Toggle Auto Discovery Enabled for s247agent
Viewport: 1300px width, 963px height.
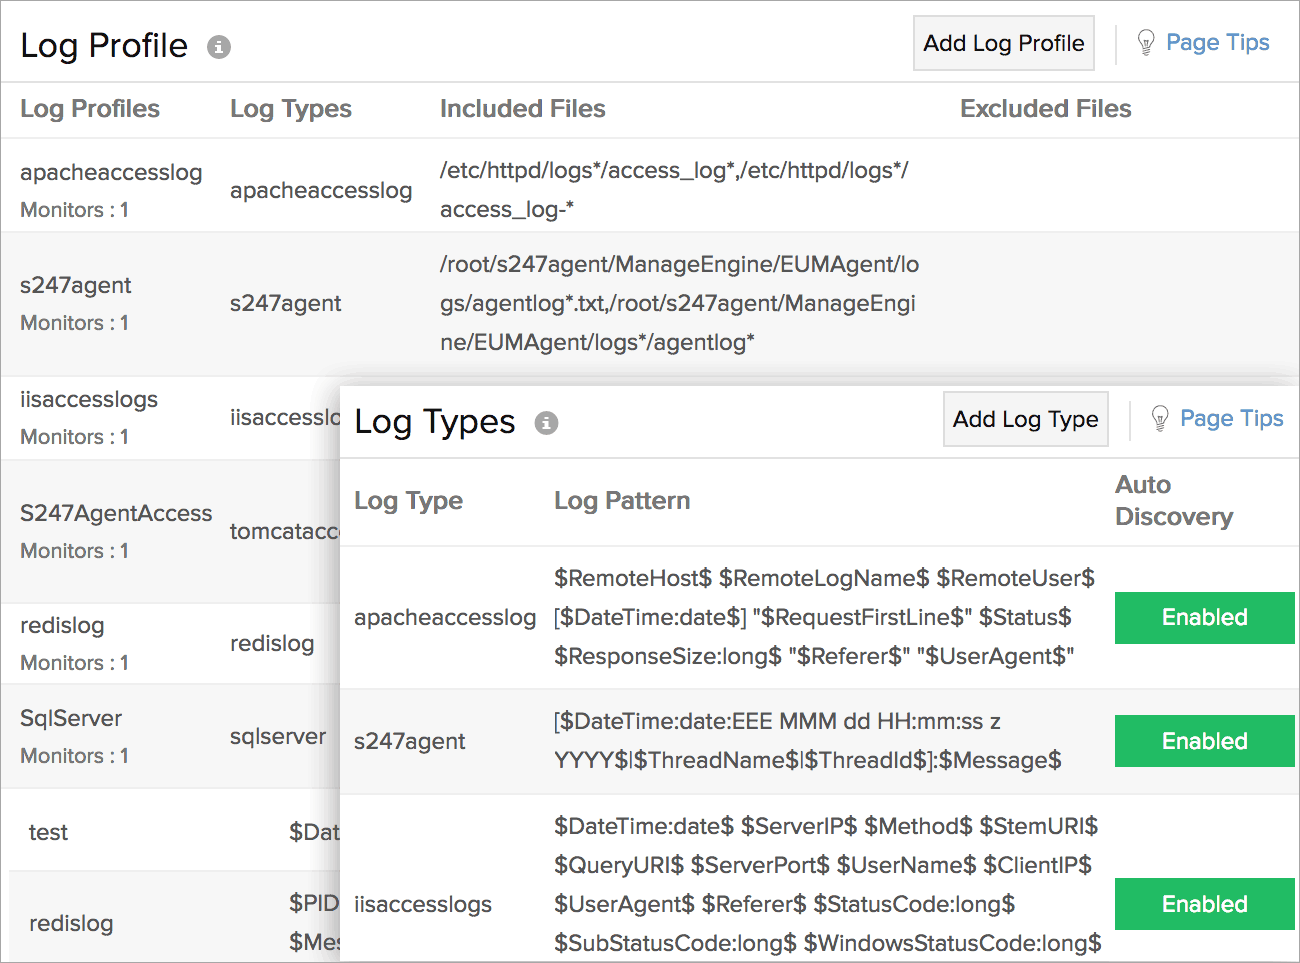pyautogui.click(x=1204, y=741)
